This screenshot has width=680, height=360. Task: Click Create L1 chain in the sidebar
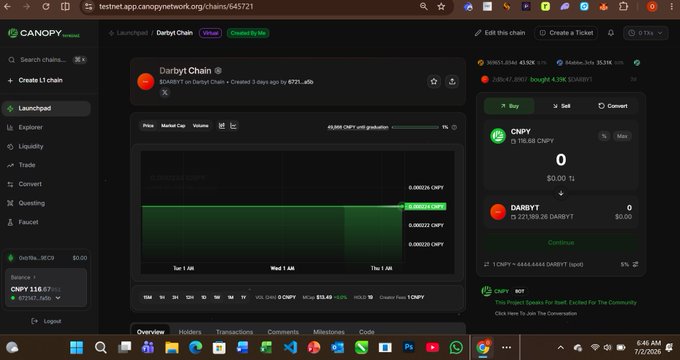pos(35,80)
